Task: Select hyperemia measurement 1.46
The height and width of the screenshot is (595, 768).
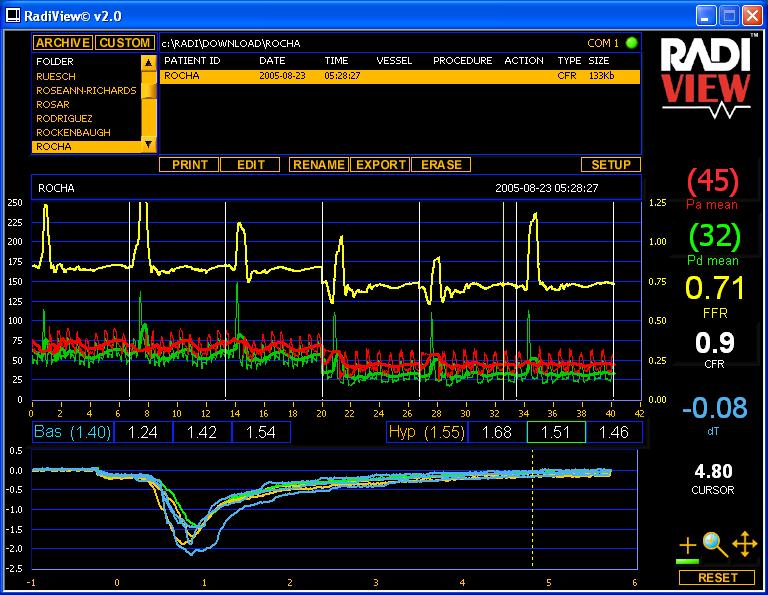Action: (x=614, y=432)
